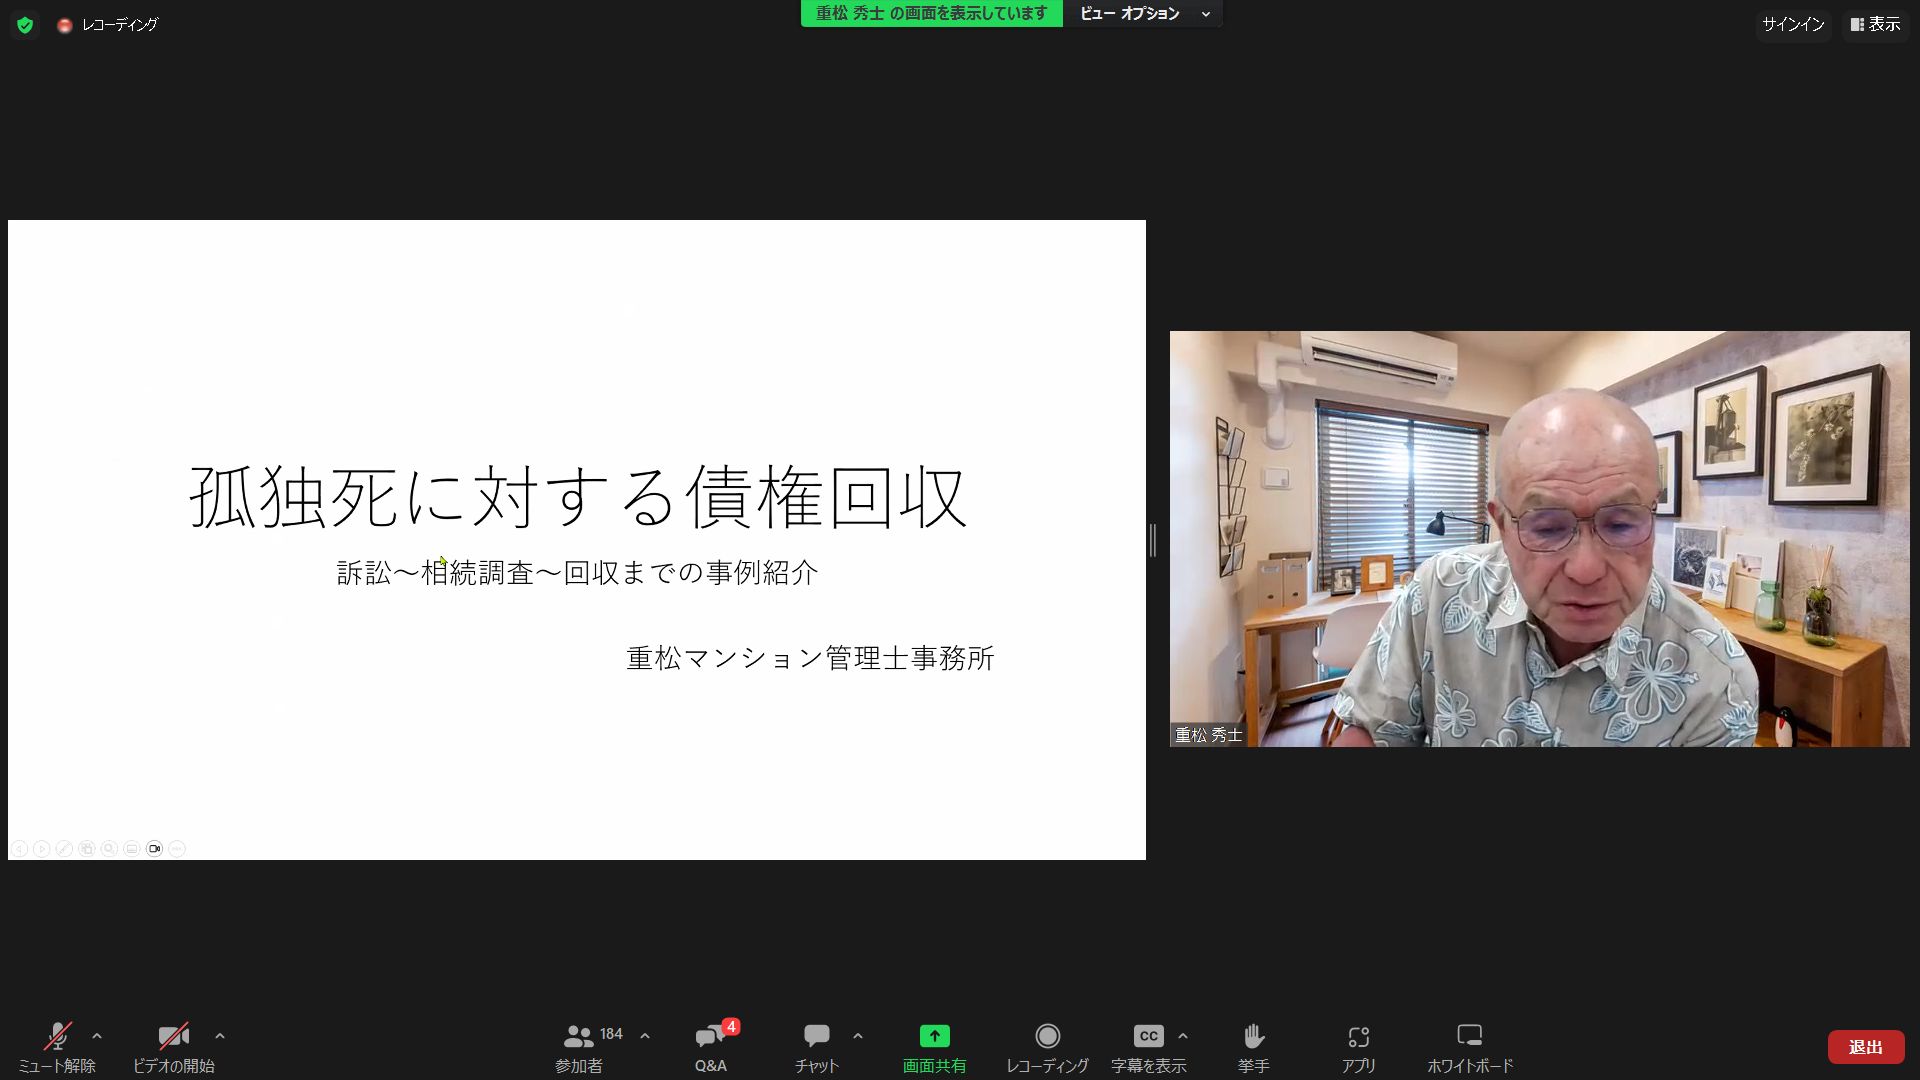The width and height of the screenshot is (1920, 1080).
Task: Start video with ビデオの開始
Action: [174, 1047]
